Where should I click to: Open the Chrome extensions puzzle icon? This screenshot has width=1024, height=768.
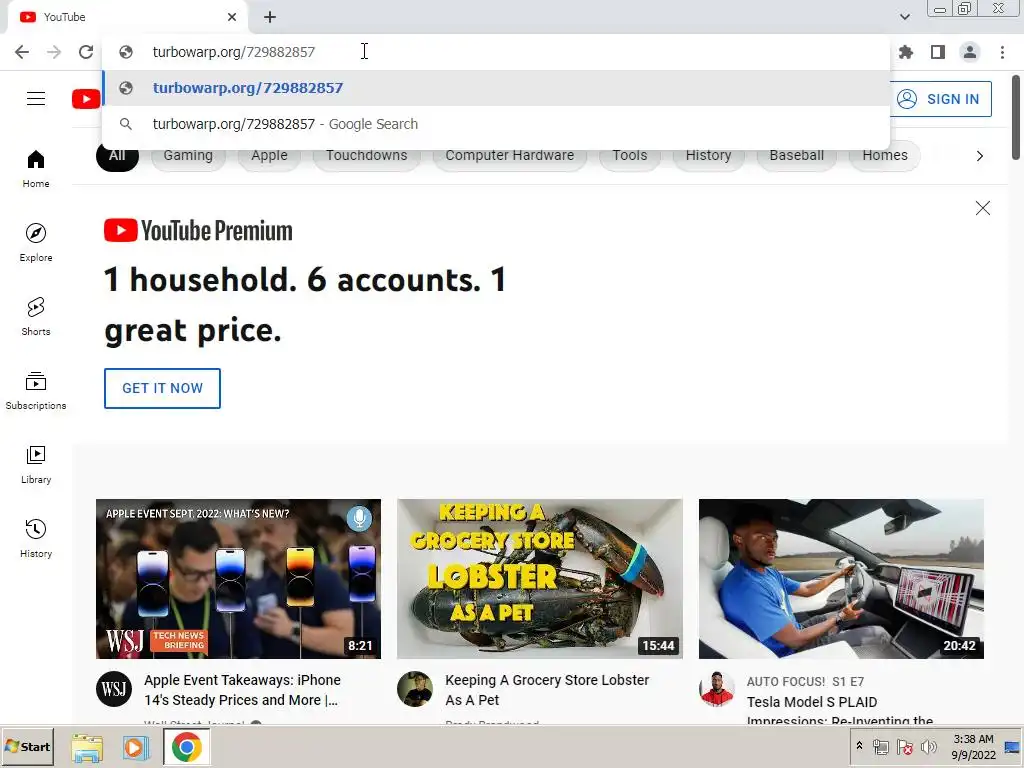tap(906, 52)
